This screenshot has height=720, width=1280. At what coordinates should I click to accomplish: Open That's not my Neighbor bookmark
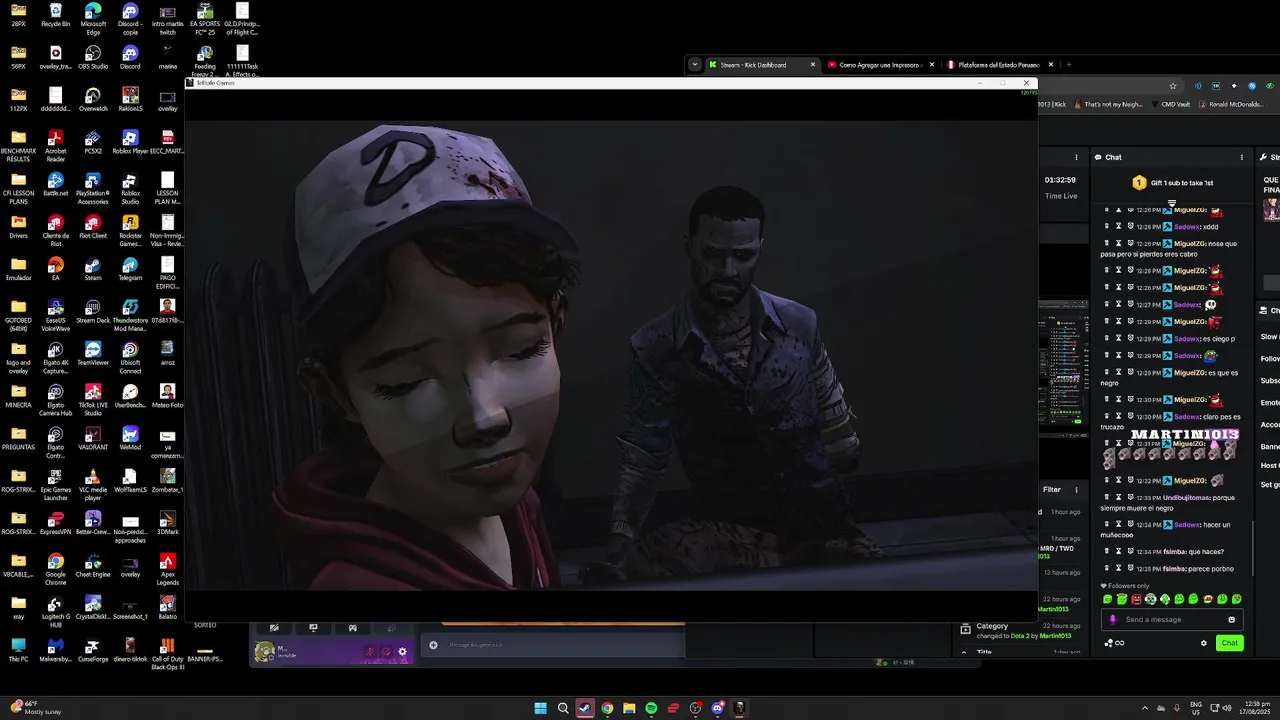tap(1108, 104)
